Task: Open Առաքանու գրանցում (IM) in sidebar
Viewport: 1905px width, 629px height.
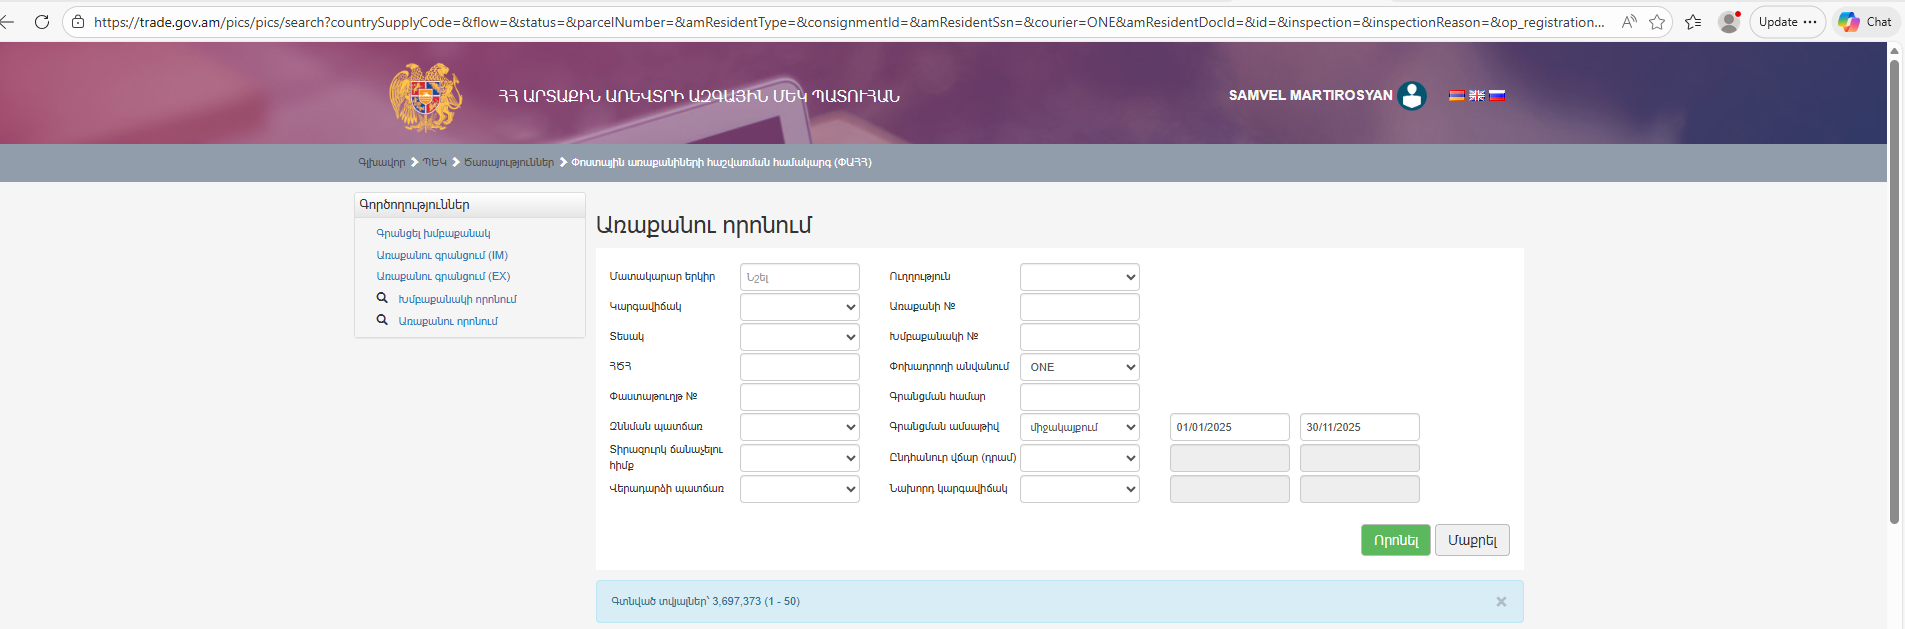Action: tap(442, 255)
